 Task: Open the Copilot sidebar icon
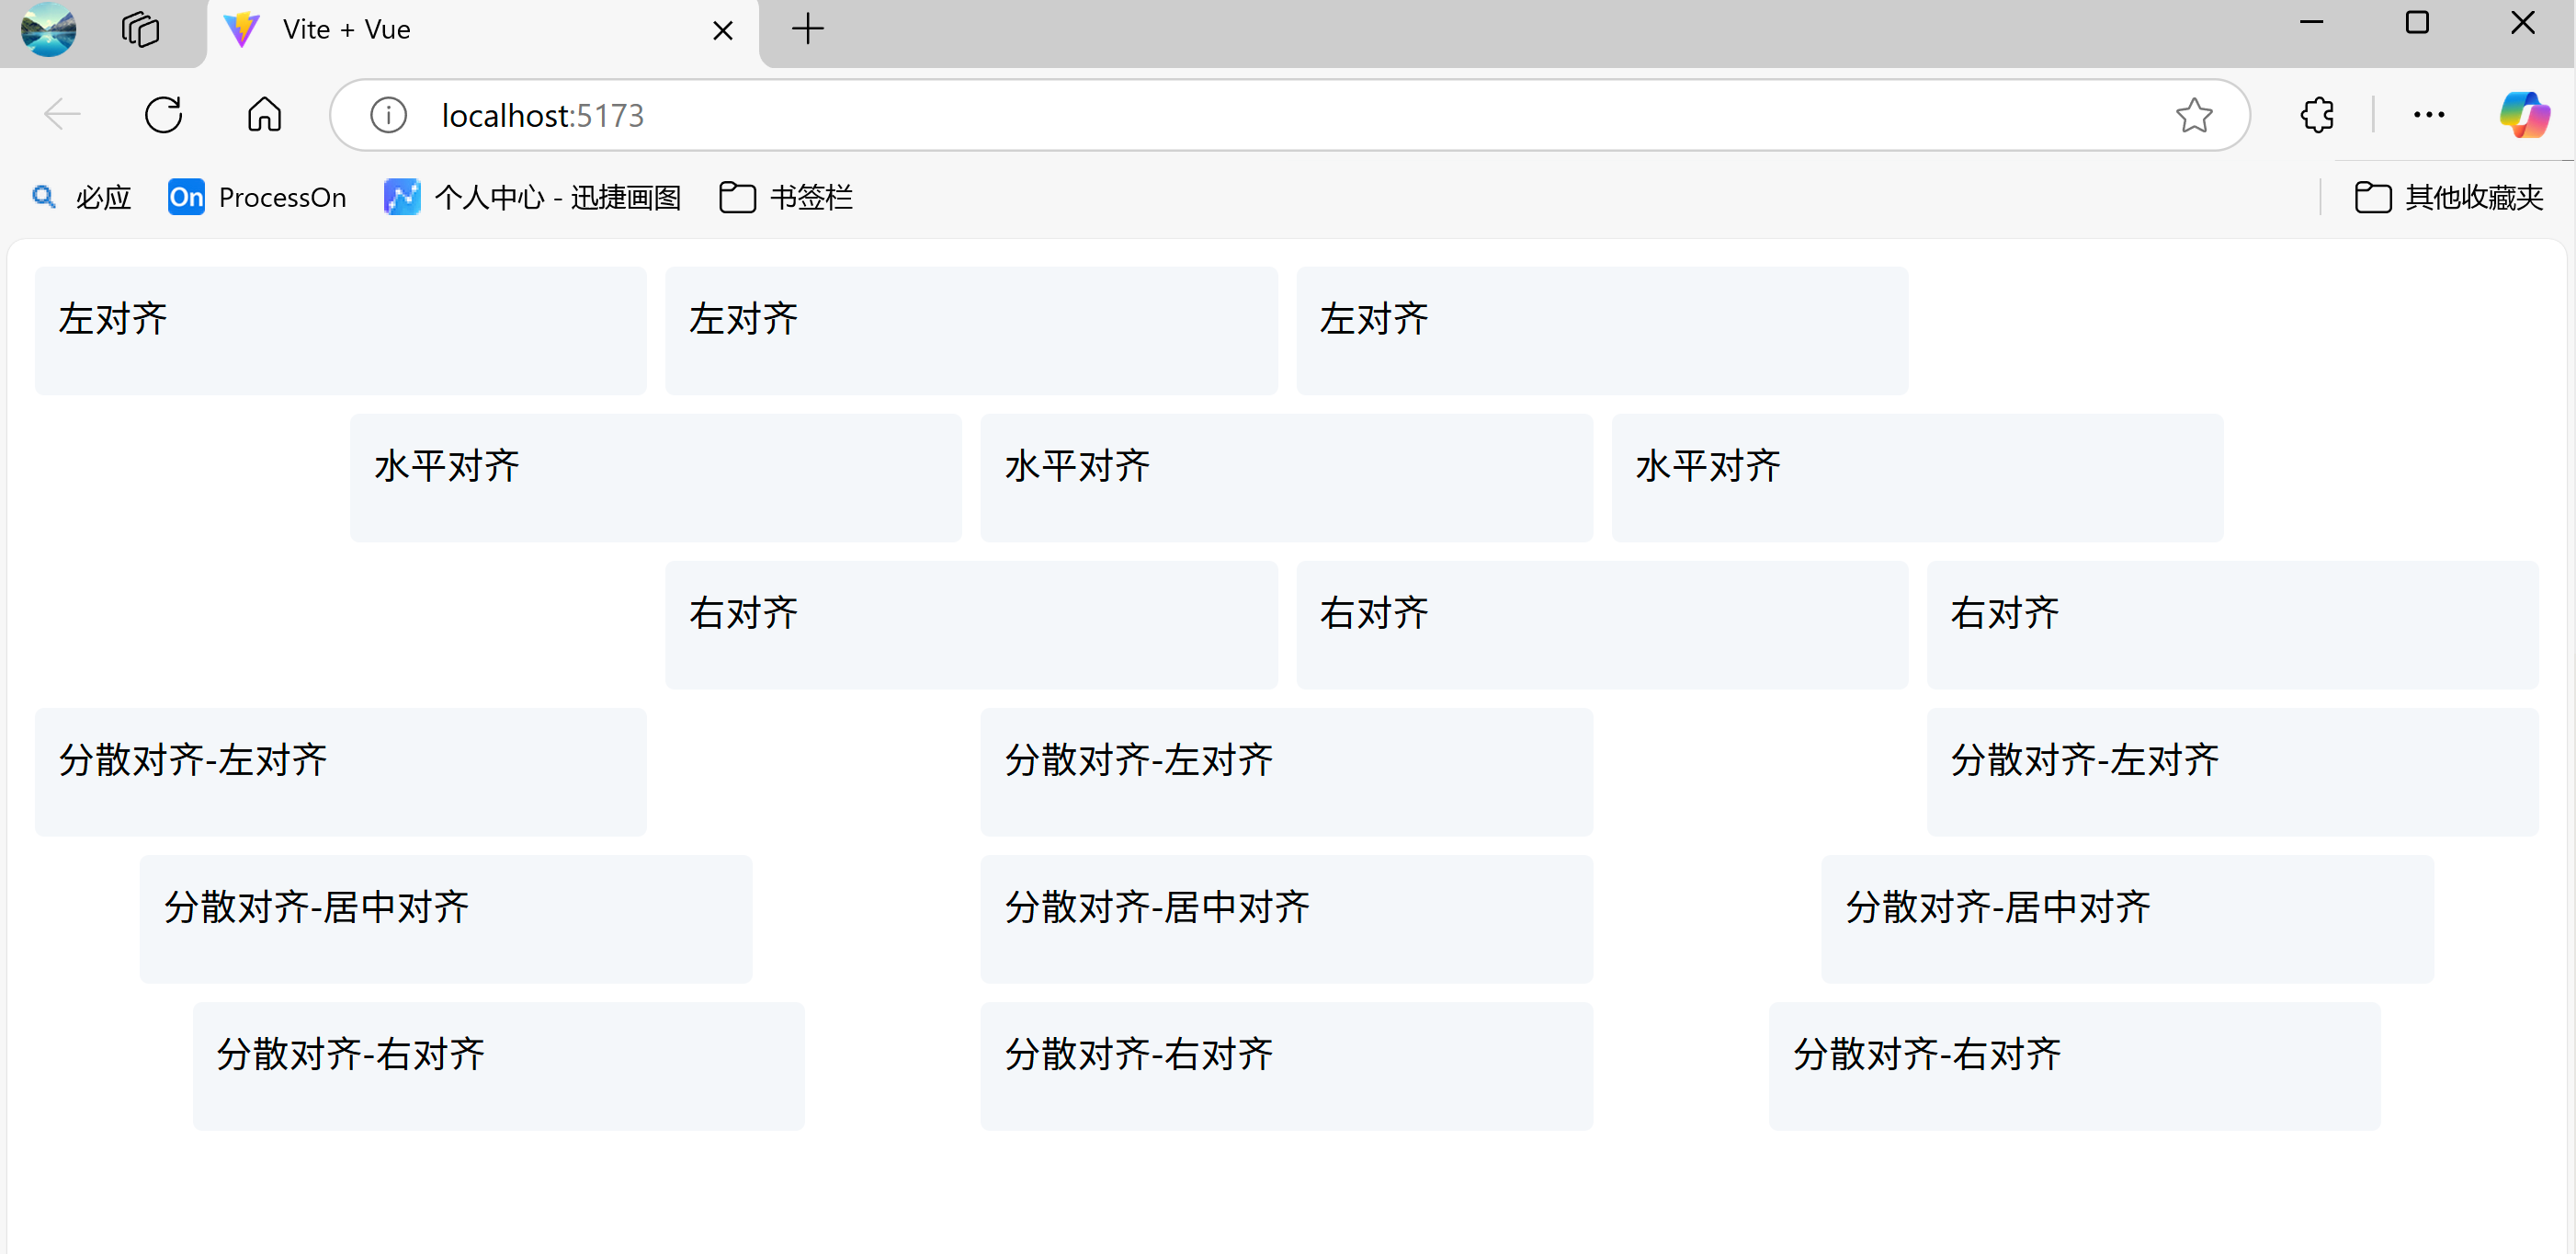2523,115
